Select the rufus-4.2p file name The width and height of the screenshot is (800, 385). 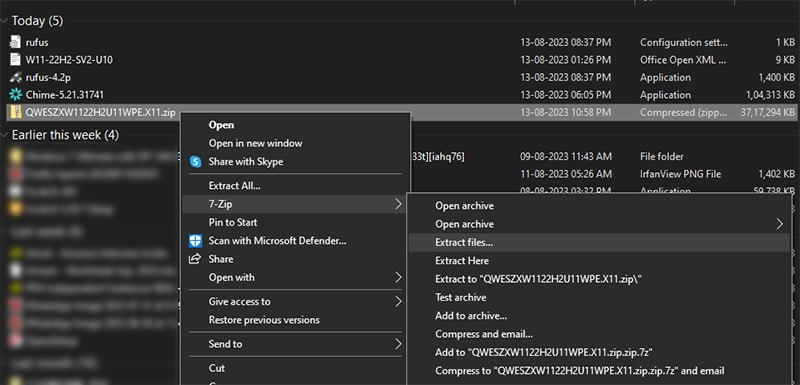click(x=48, y=78)
